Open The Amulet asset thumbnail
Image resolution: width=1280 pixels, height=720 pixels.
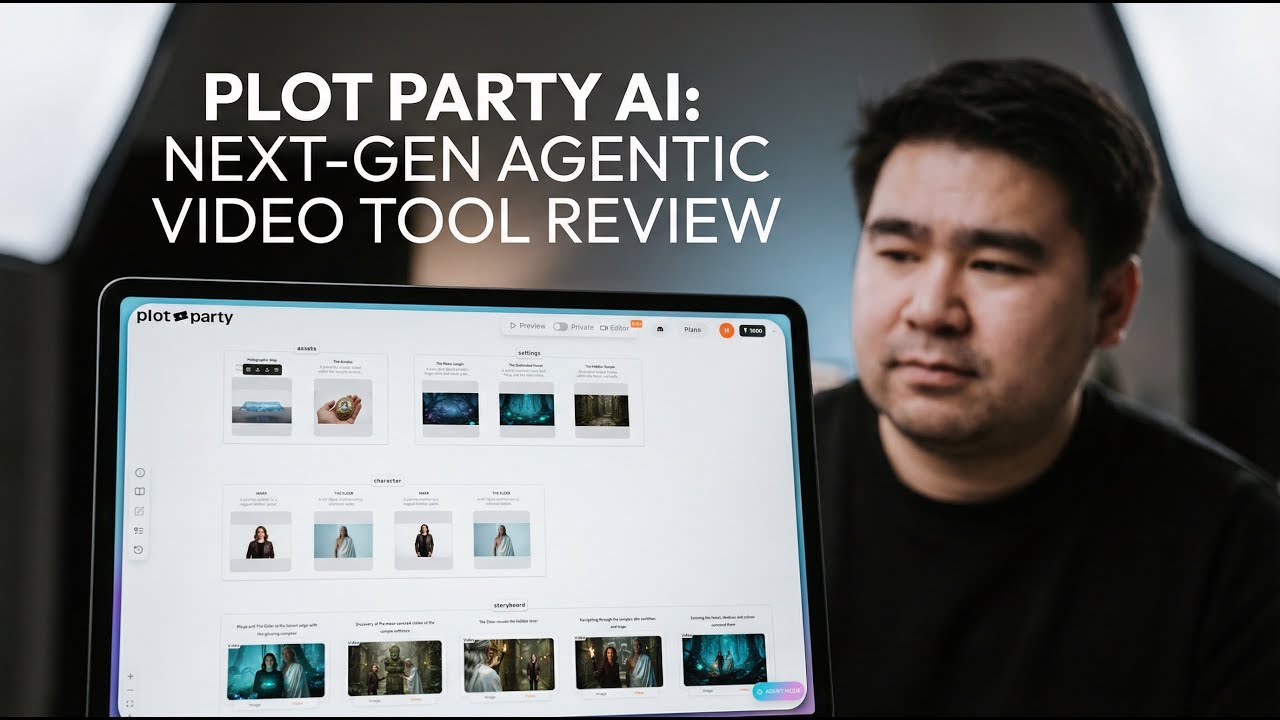click(343, 407)
